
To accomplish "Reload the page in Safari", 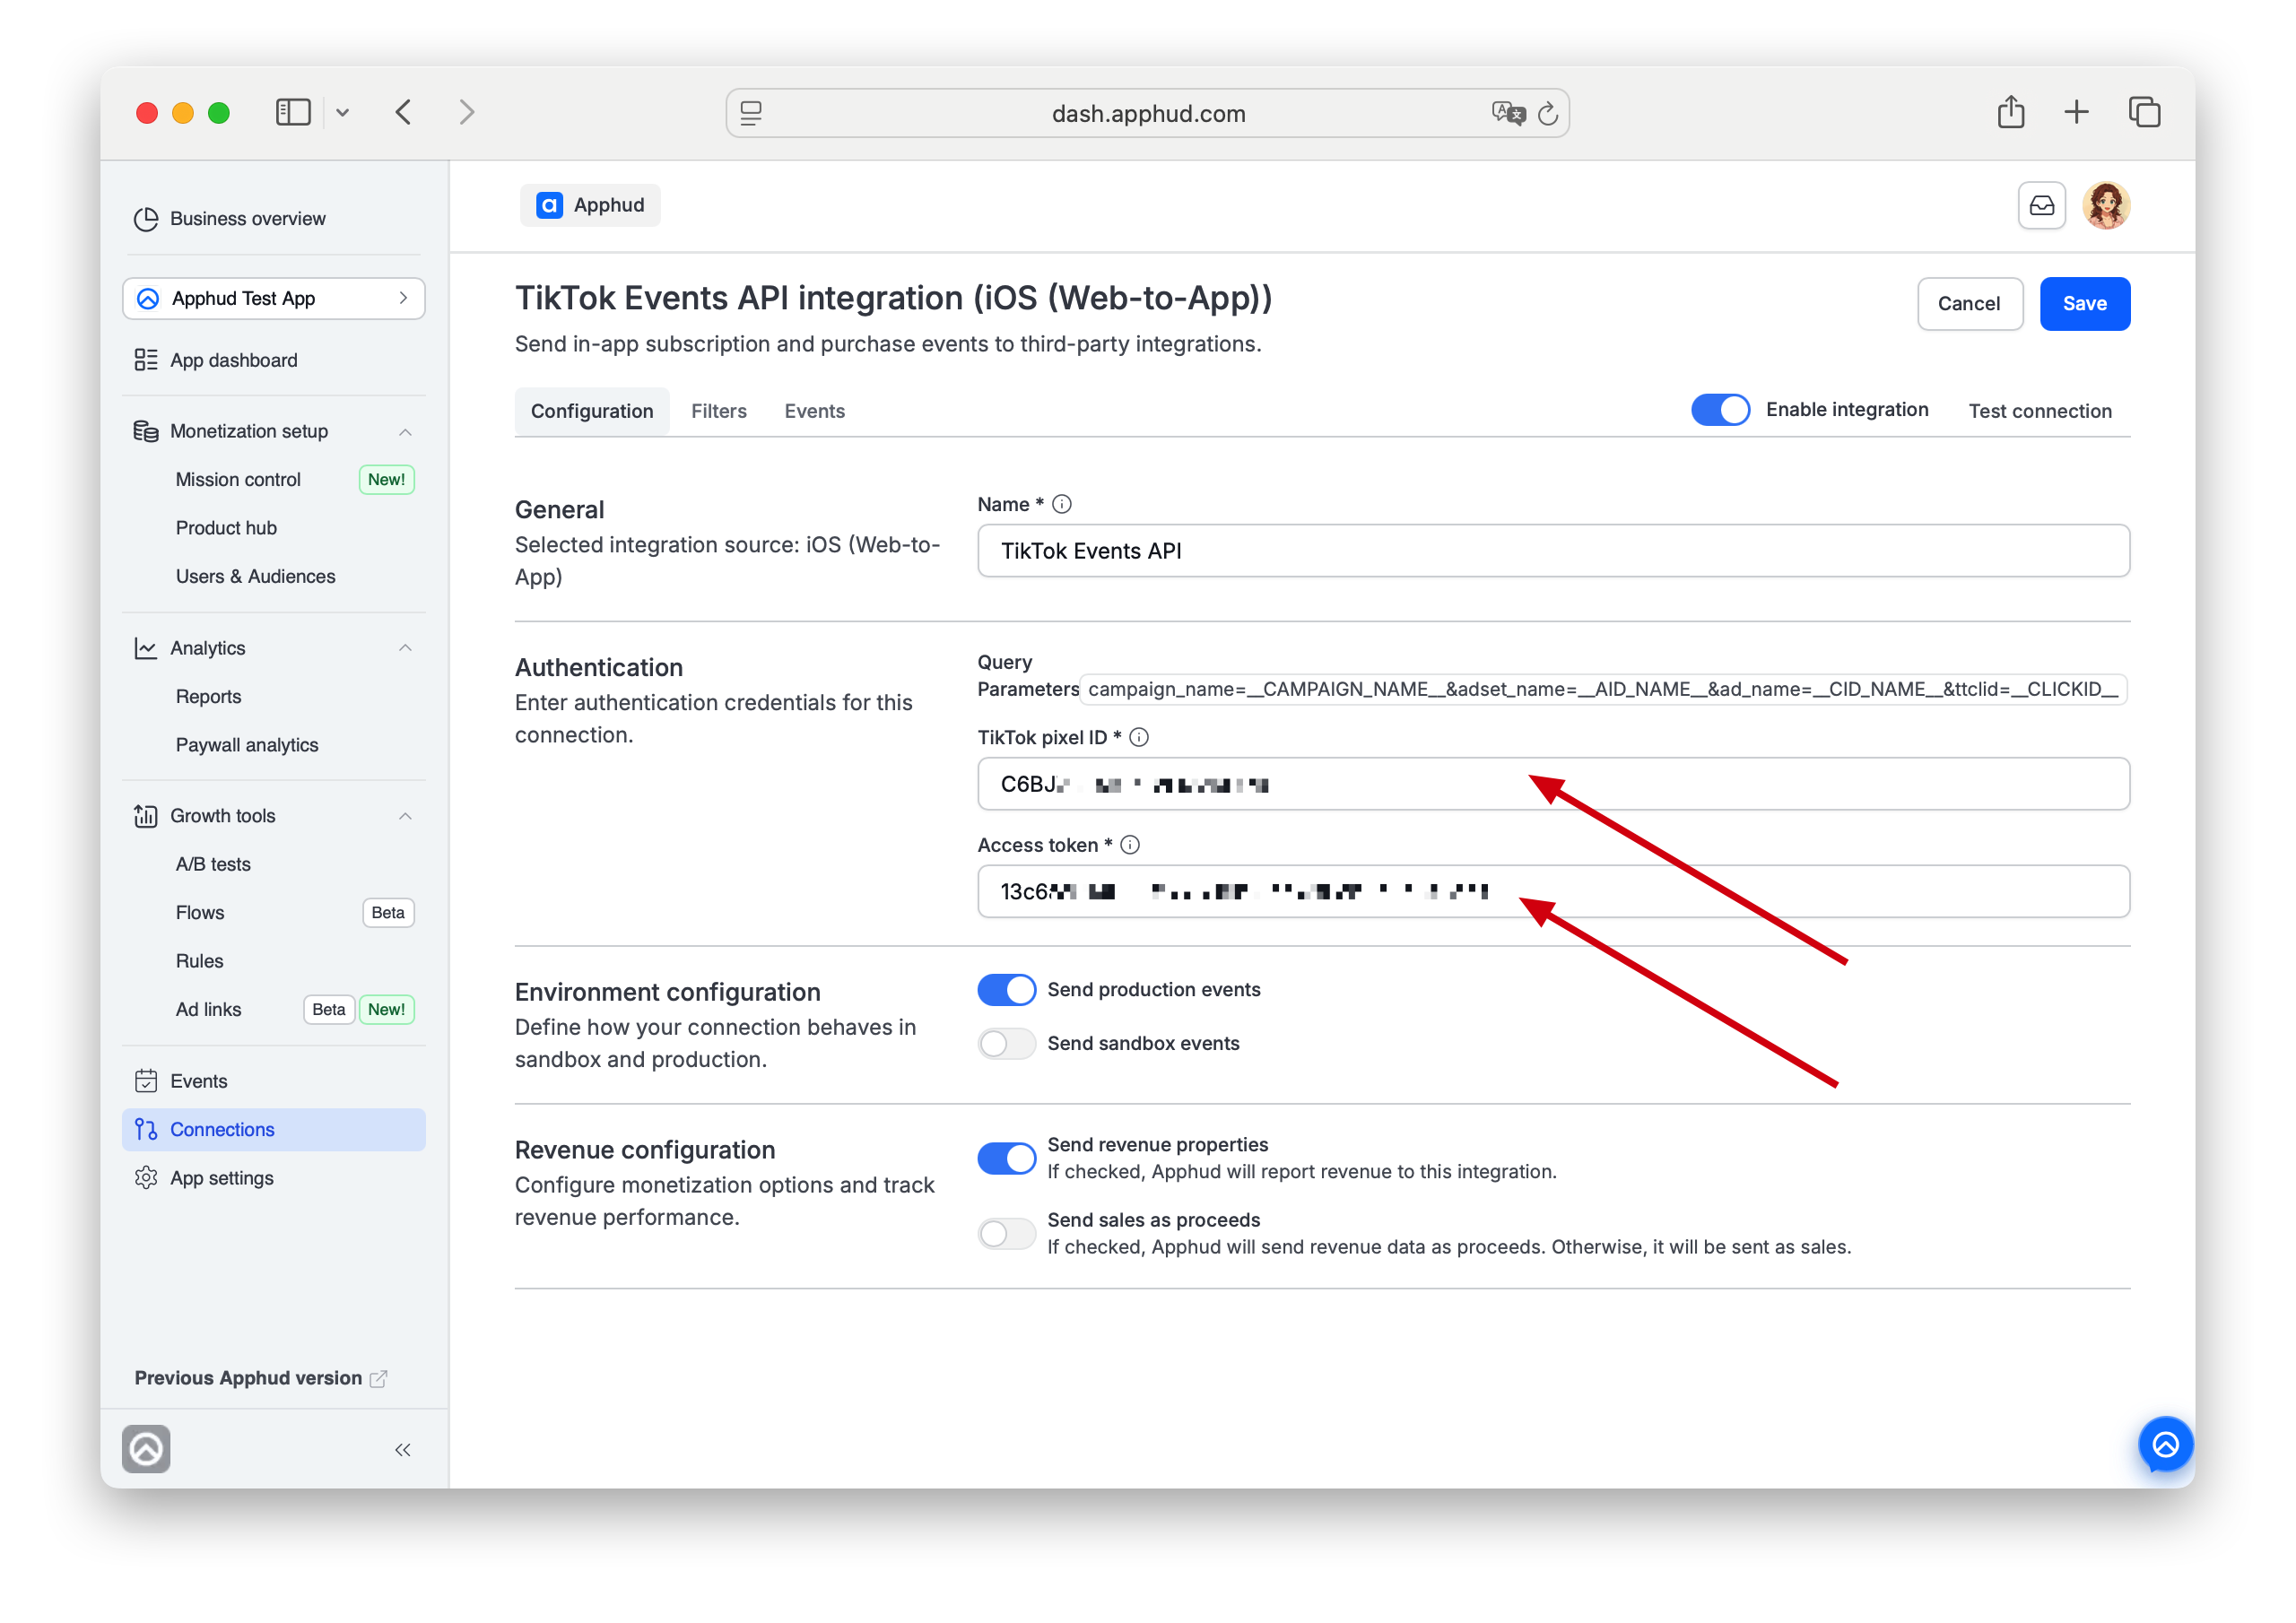I will coord(1547,113).
